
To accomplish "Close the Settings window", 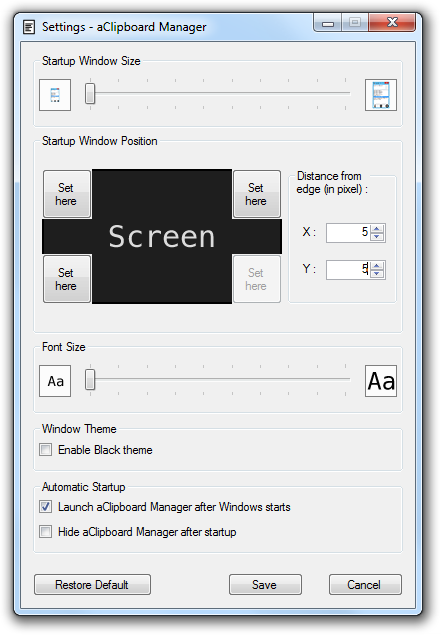I will [x=392, y=23].
